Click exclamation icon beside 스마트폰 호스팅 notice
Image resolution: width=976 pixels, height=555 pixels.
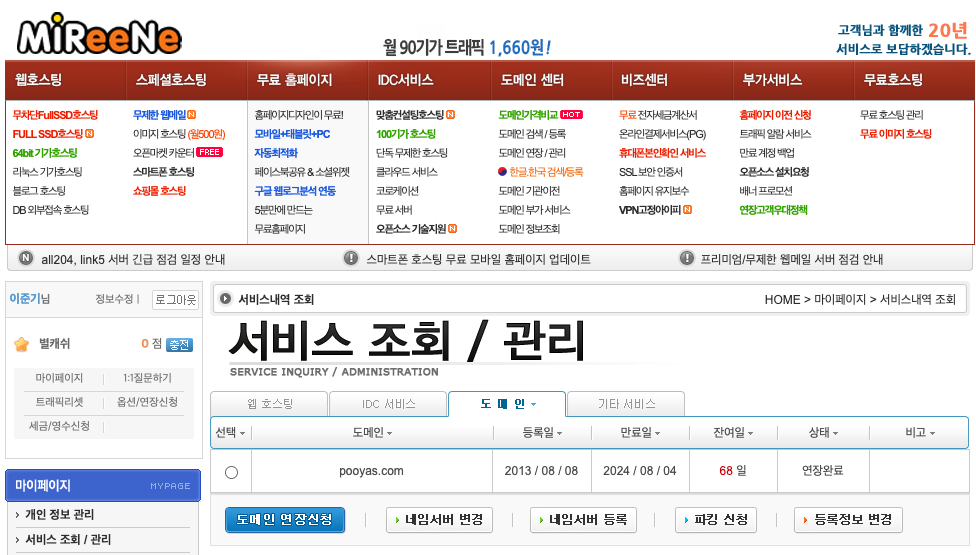[351, 258]
